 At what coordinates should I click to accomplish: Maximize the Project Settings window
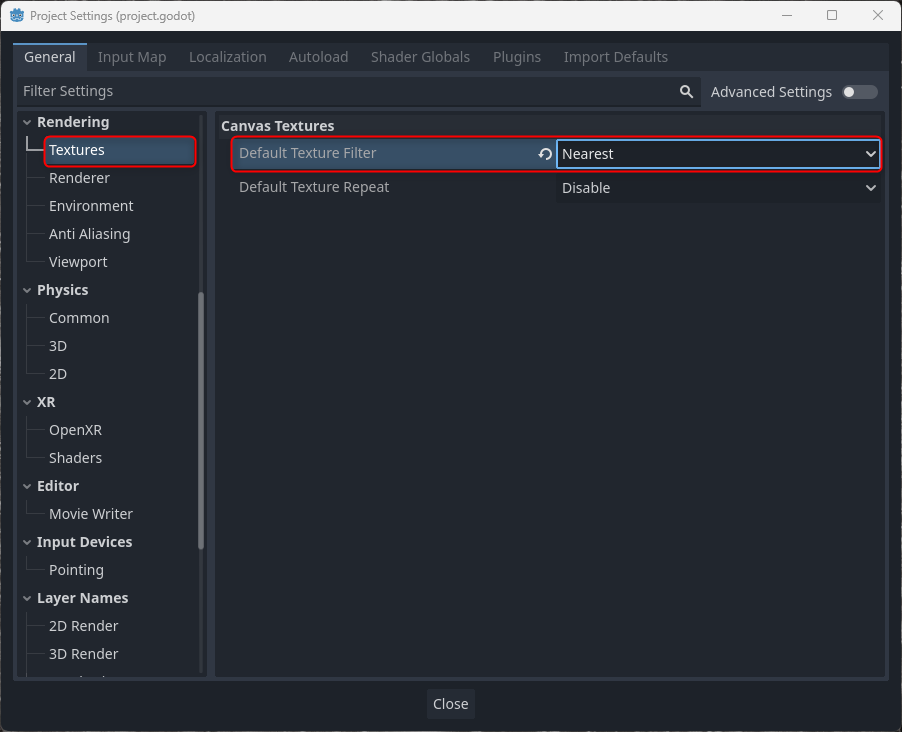click(832, 16)
